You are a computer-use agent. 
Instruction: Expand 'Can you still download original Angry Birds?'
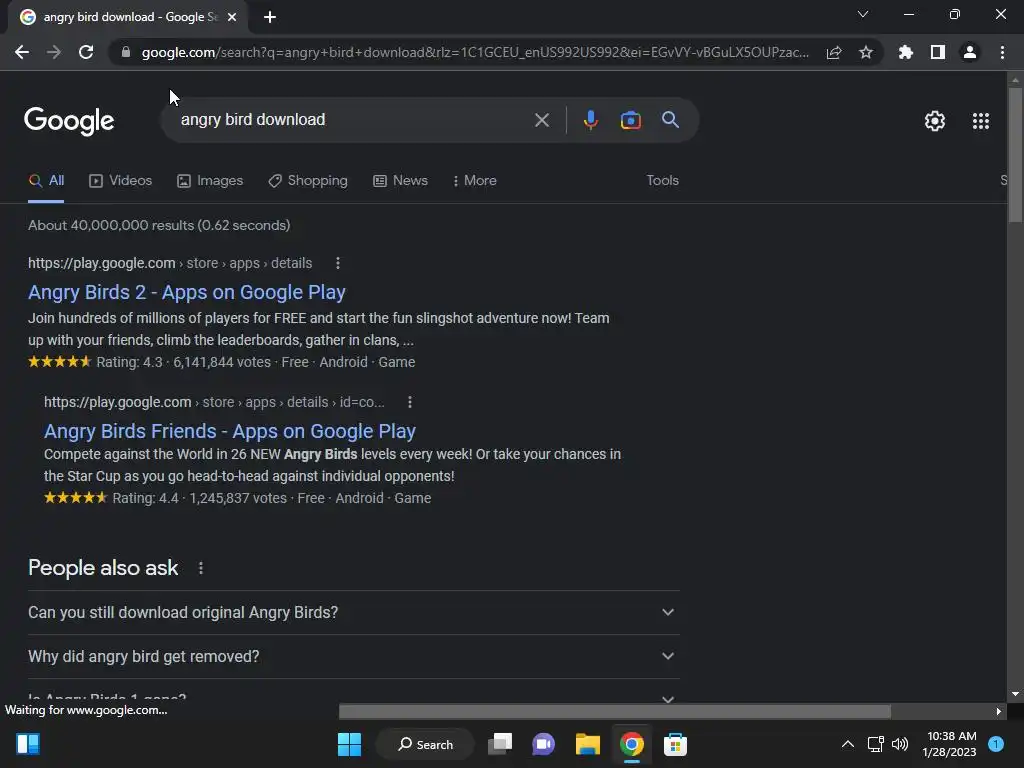(353, 613)
